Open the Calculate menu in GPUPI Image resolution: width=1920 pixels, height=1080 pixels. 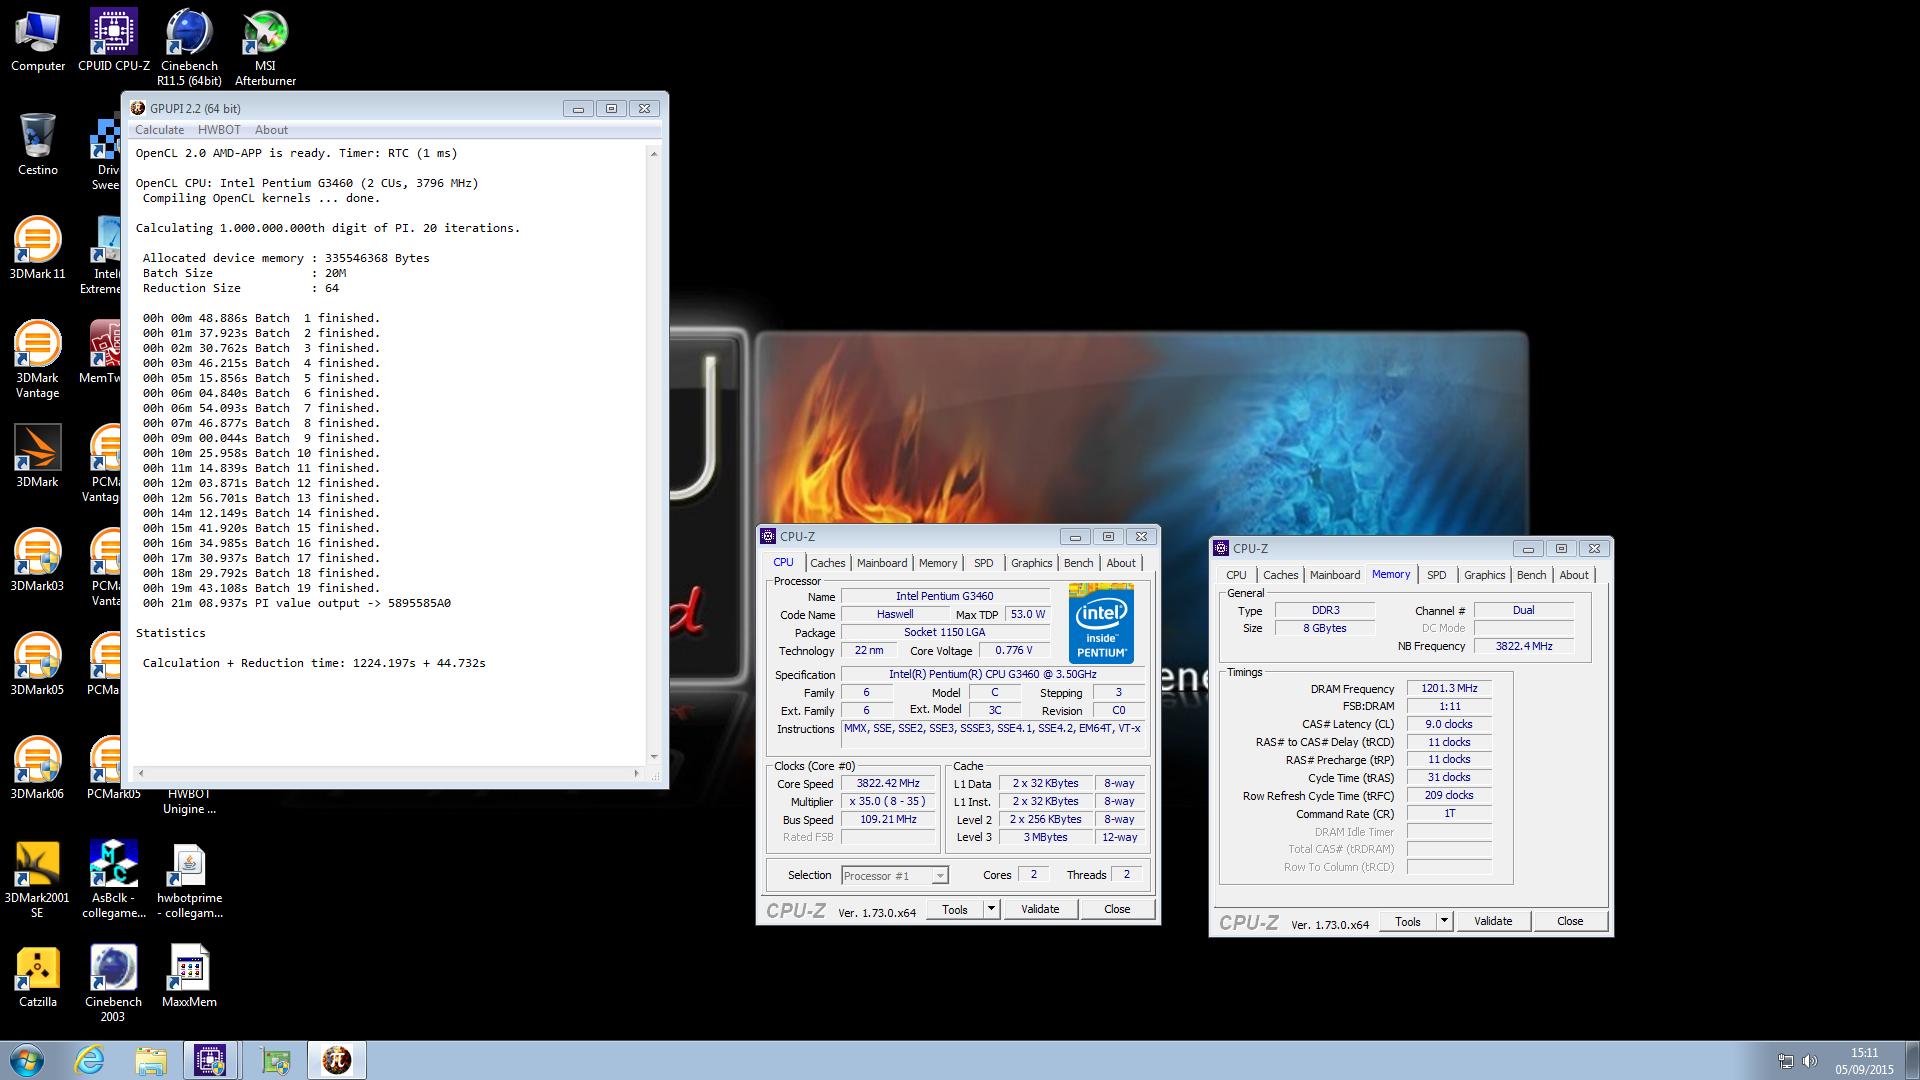pyautogui.click(x=159, y=130)
